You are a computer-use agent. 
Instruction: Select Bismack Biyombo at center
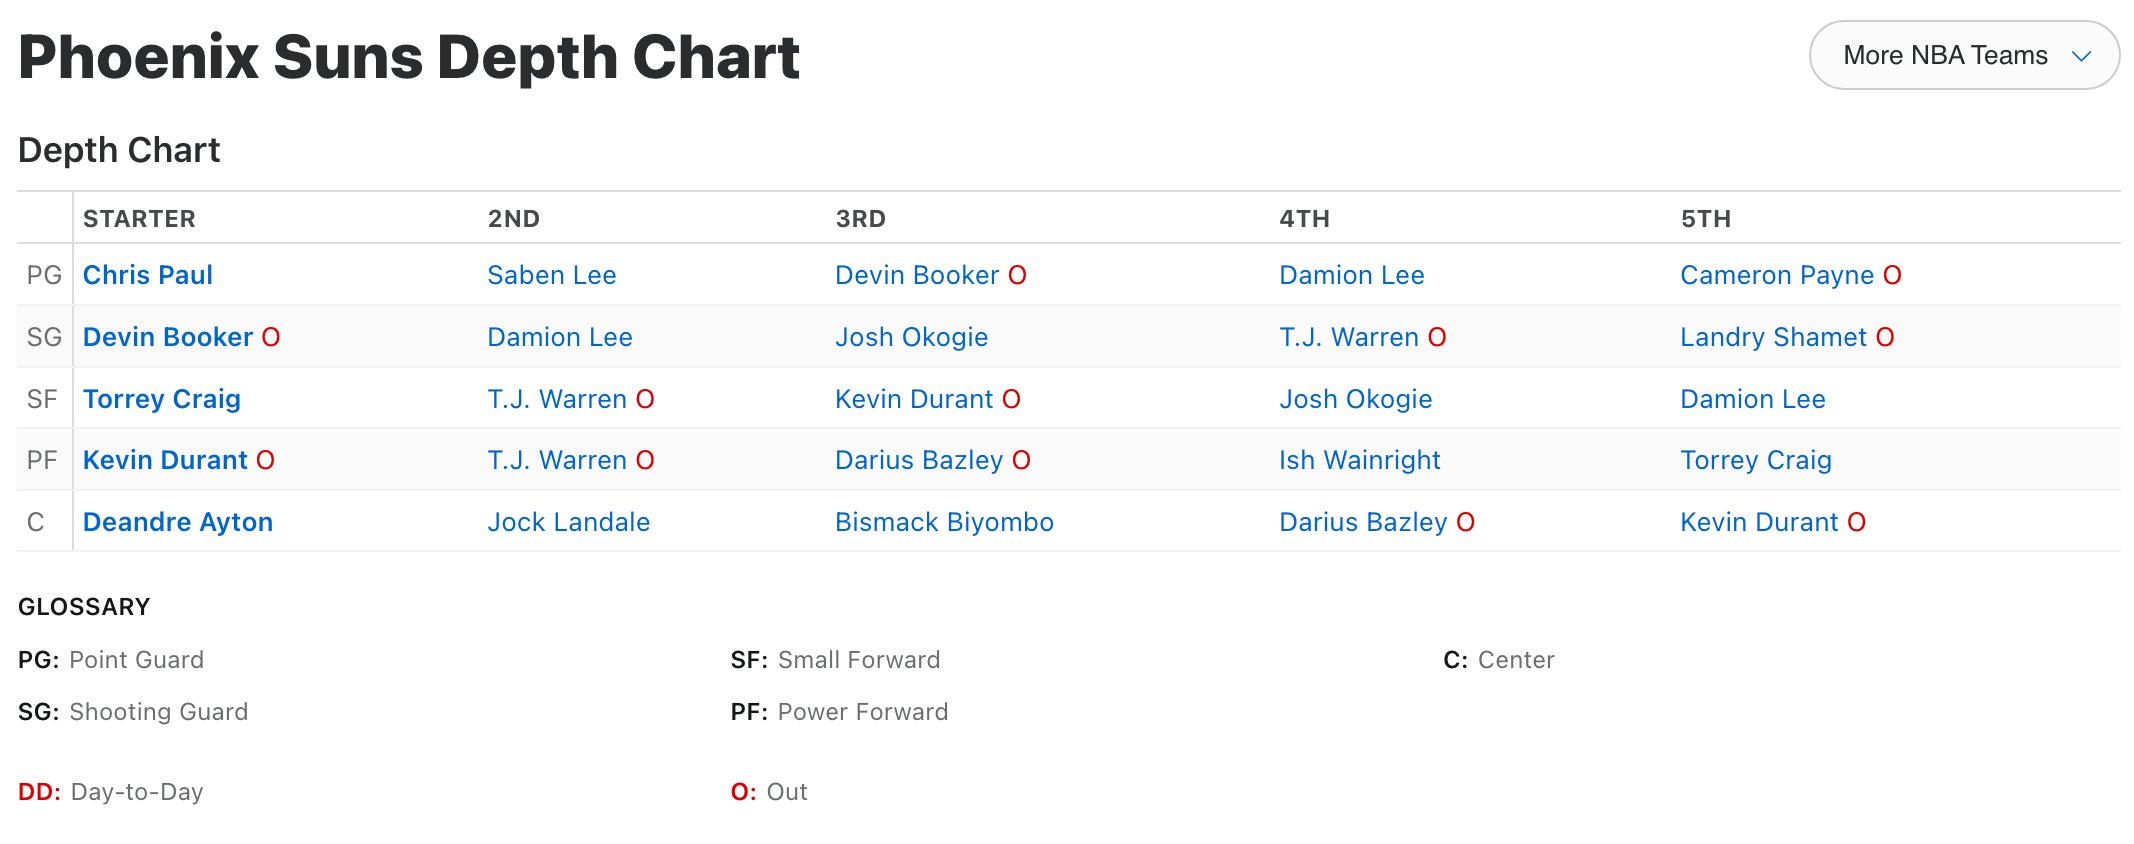tap(944, 522)
